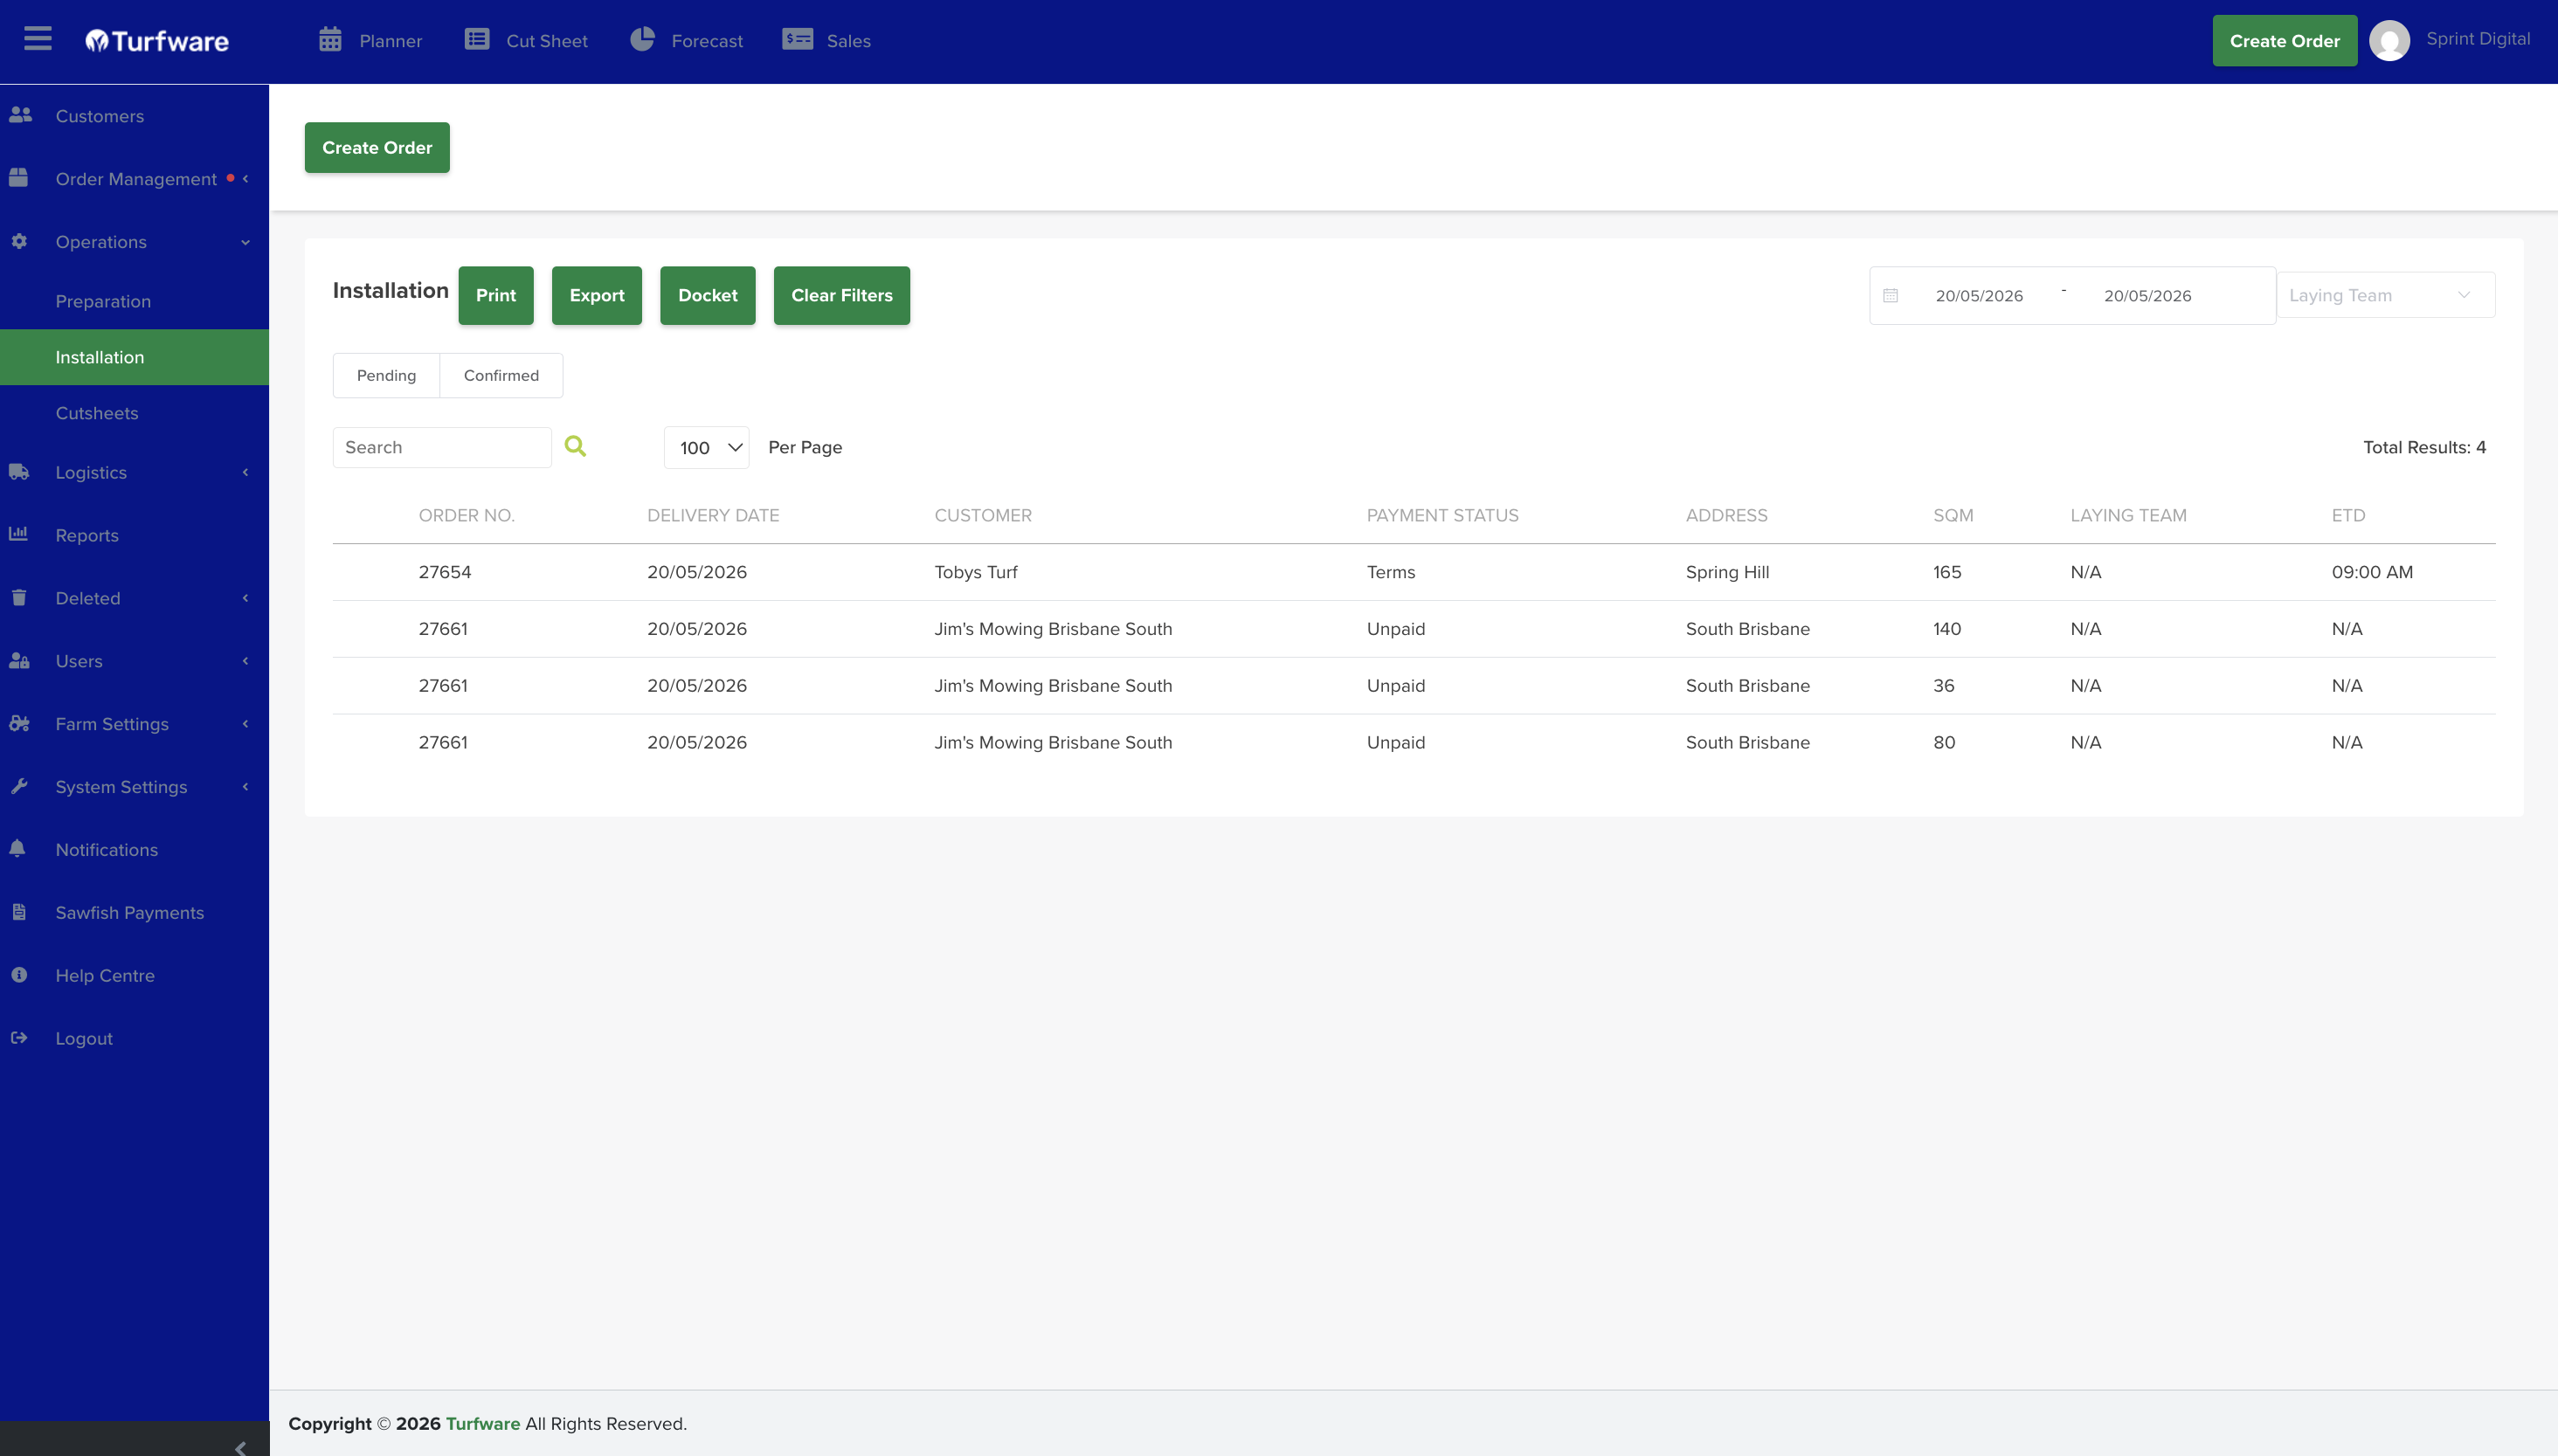Viewport: 2558px width, 1456px height.
Task: Click the Logout arrow icon
Action: tap(19, 1037)
